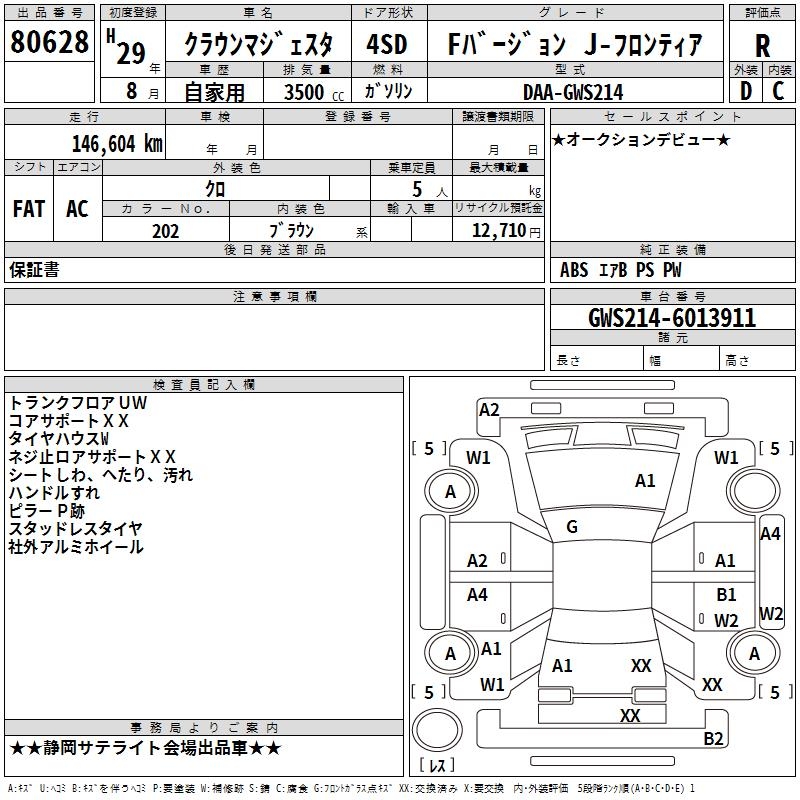Click the exterior color クロ

tap(215, 189)
